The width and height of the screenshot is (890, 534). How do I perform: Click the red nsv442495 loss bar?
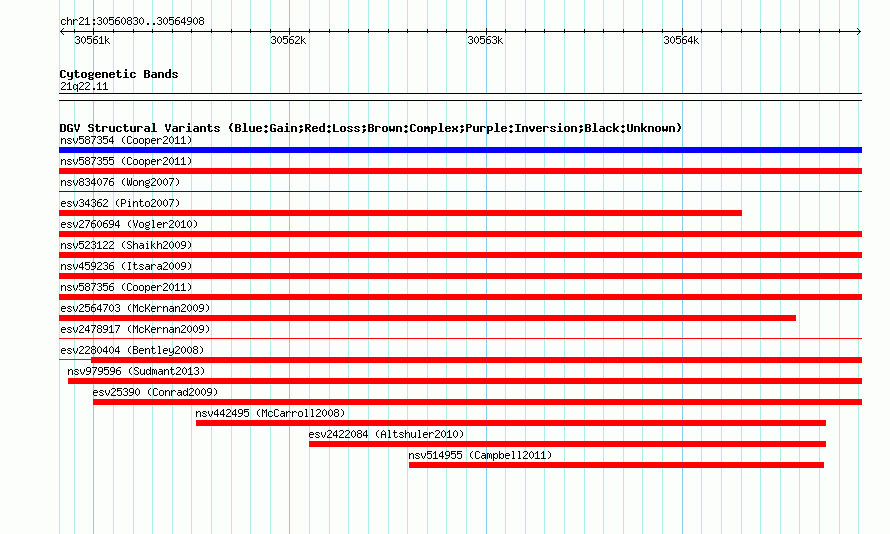click(511, 423)
